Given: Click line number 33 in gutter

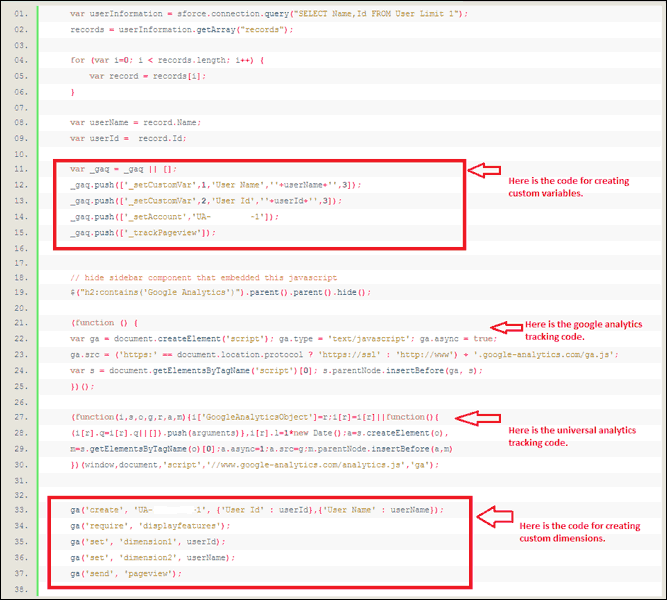Looking at the screenshot, I should point(21,509).
